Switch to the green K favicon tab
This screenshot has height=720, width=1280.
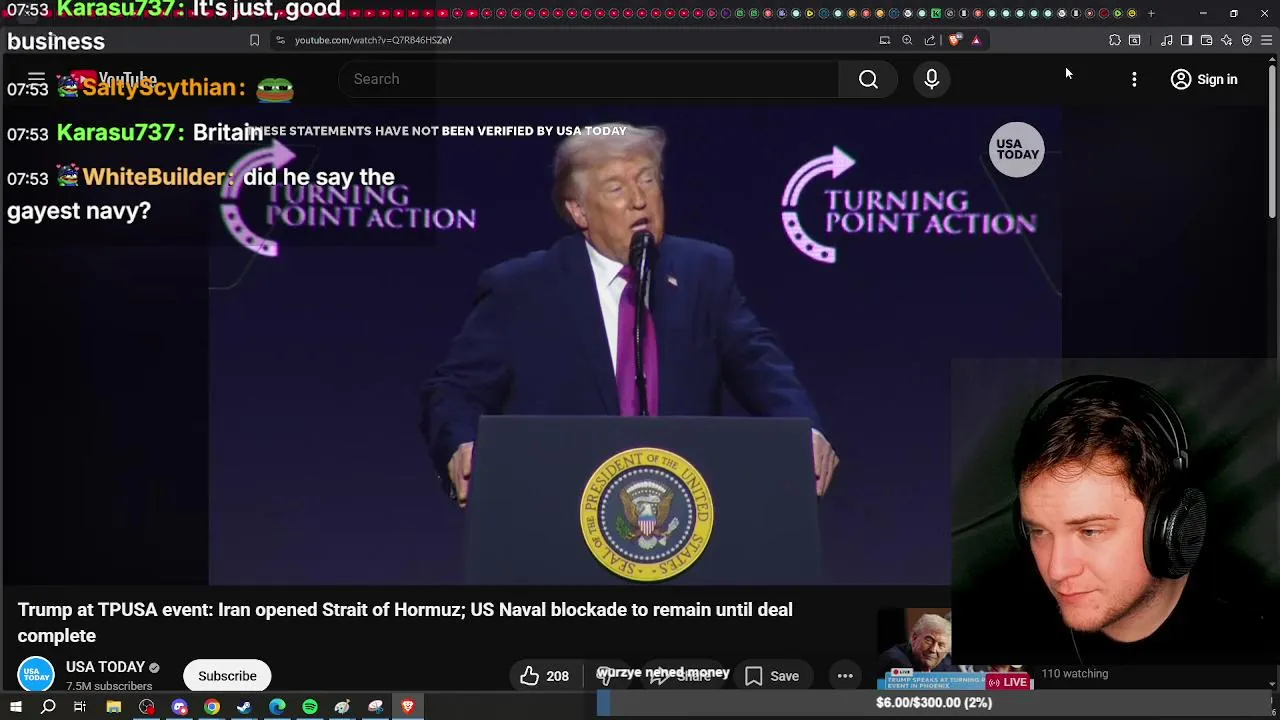click(936, 13)
